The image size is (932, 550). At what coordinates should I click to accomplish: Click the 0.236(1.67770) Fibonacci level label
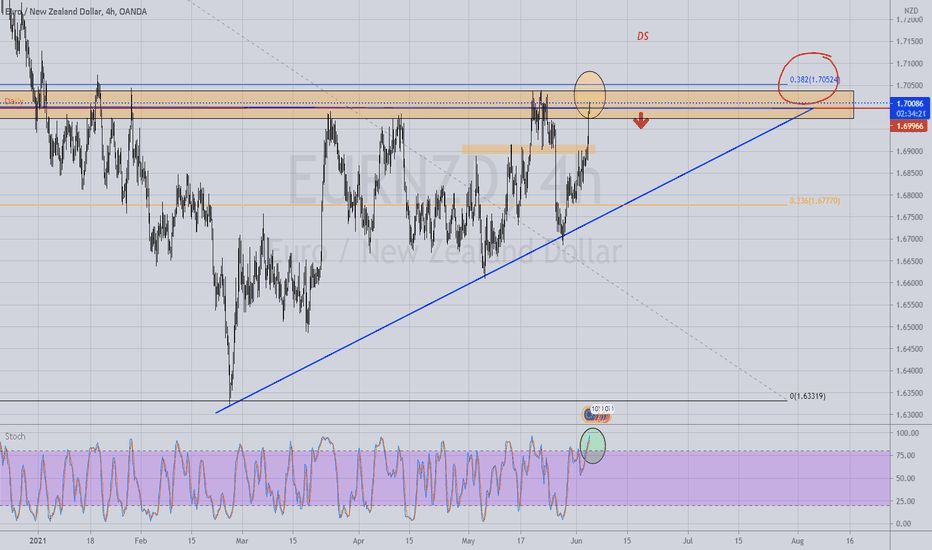pyautogui.click(x=814, y=201)
